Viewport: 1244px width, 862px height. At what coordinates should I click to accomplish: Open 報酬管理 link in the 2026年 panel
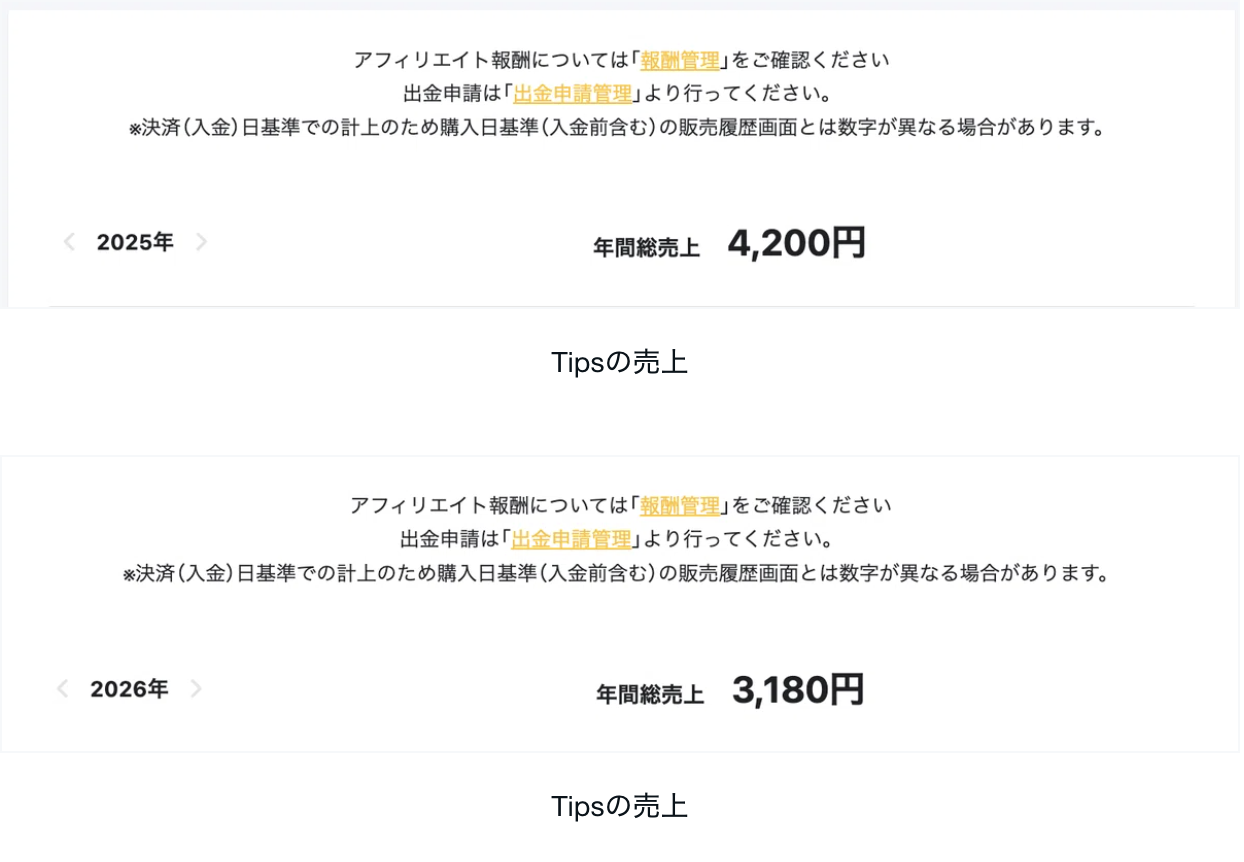point(680,506)
